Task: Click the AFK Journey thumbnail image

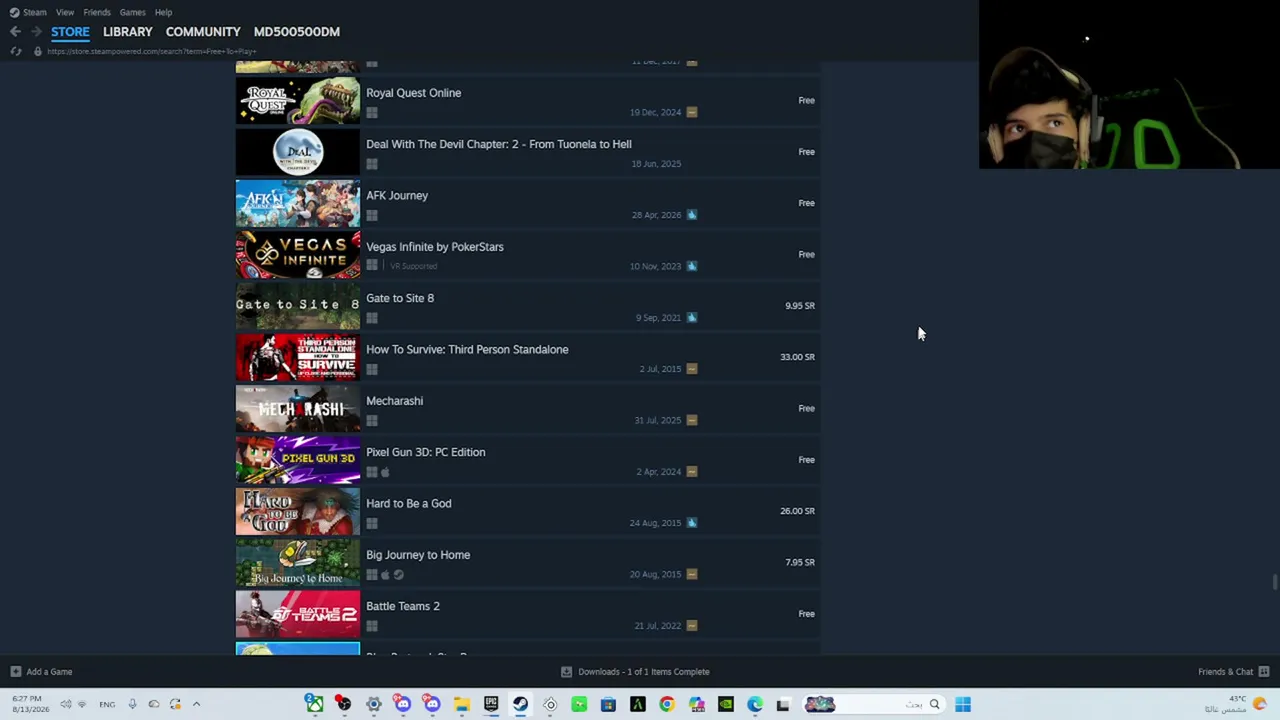Action: (x=298, y=204)
